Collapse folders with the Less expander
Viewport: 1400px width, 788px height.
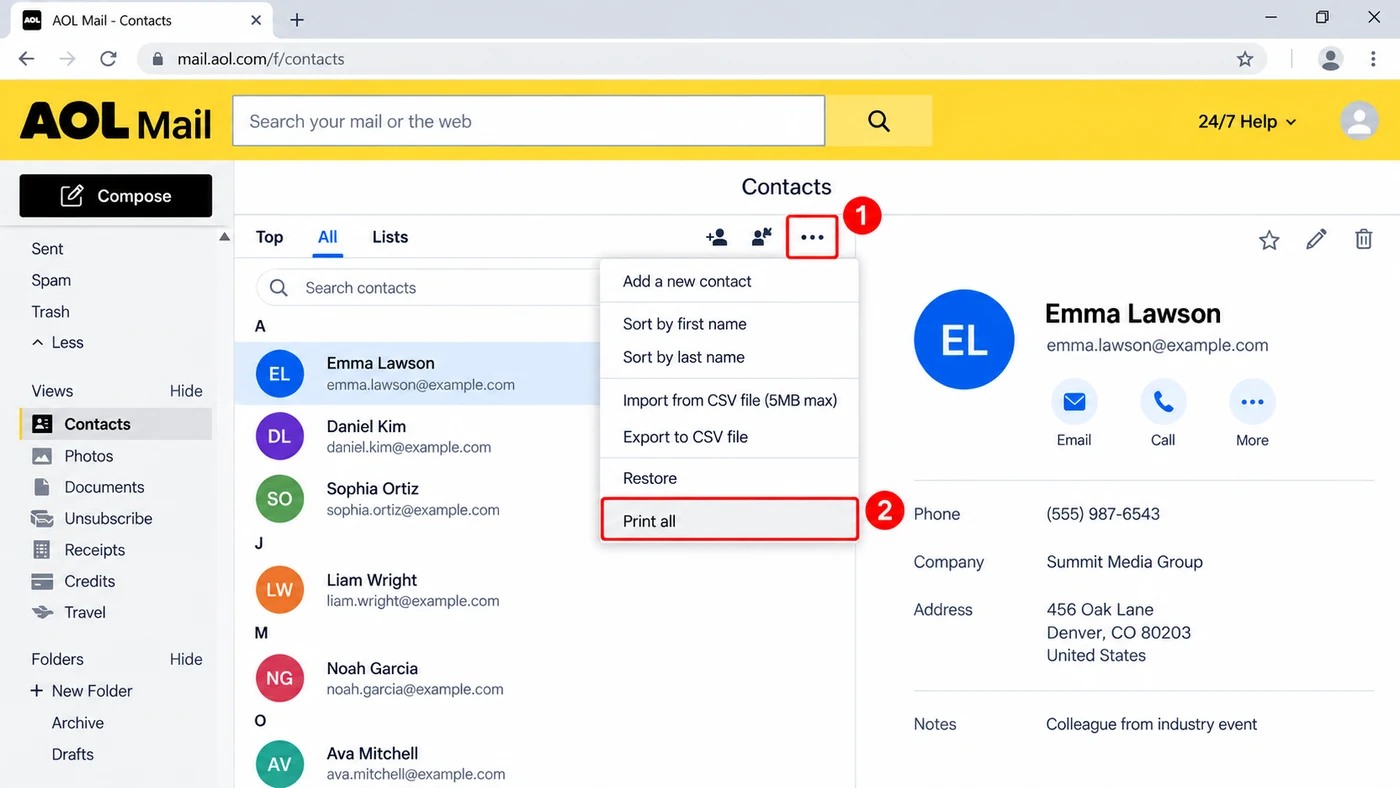click(58, 342)
